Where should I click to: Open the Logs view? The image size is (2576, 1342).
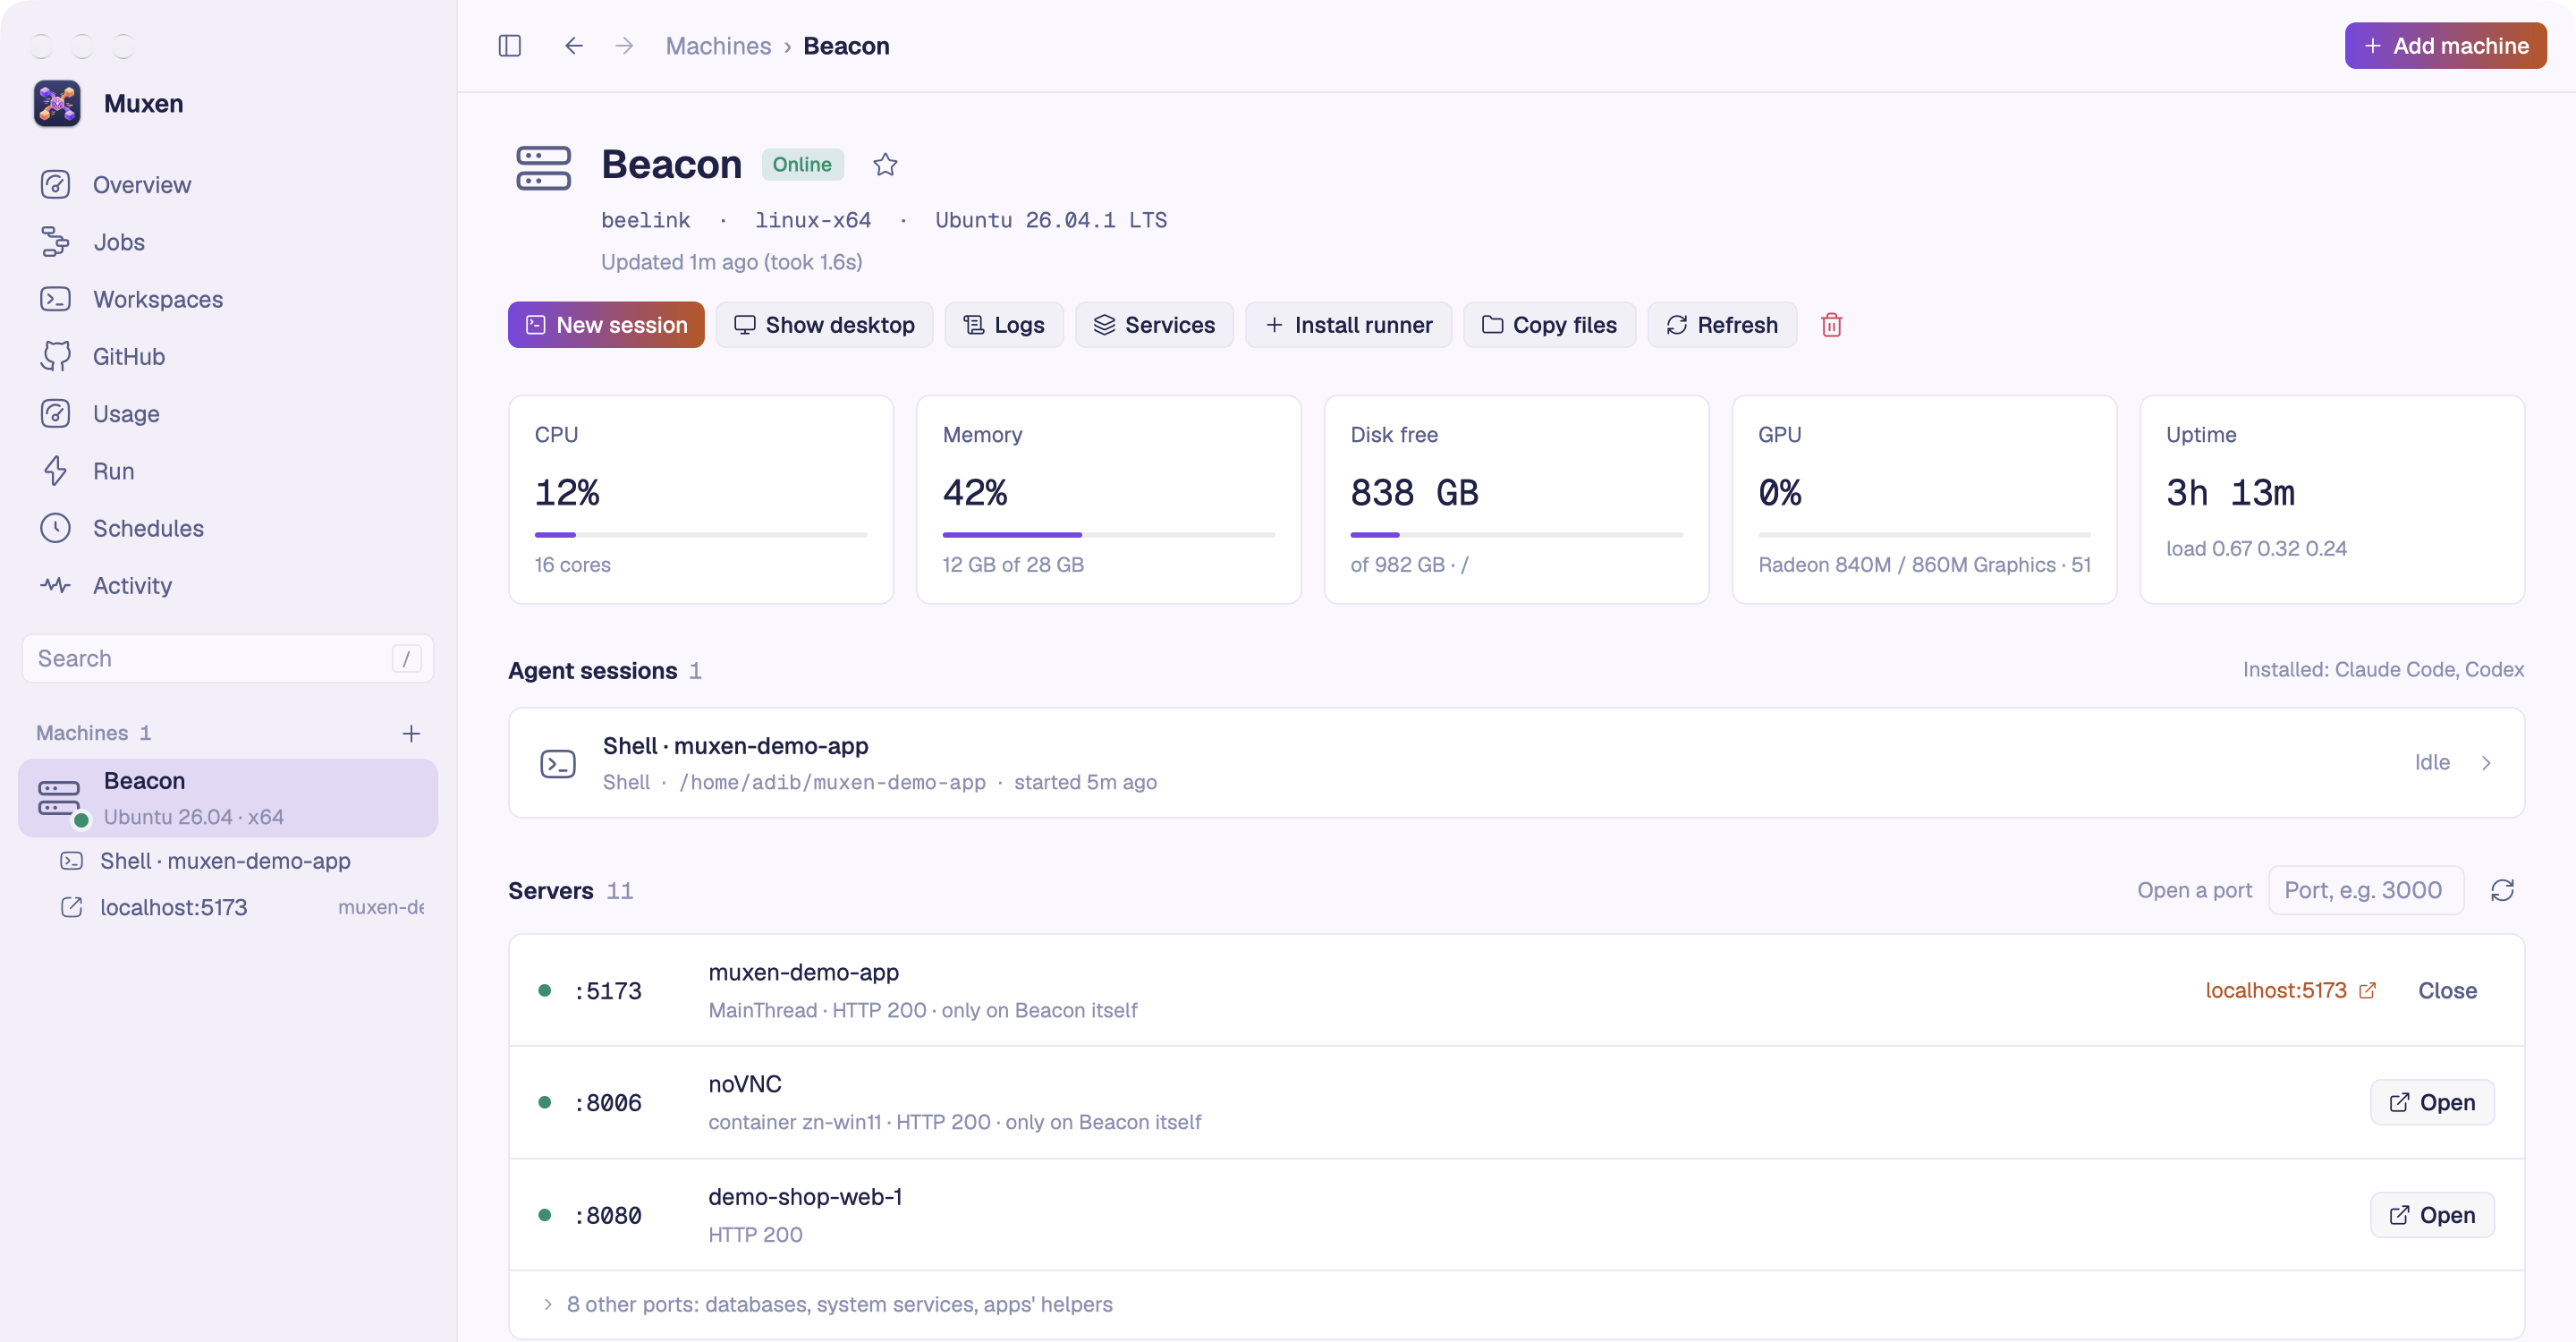click(x=1004, y=325)
